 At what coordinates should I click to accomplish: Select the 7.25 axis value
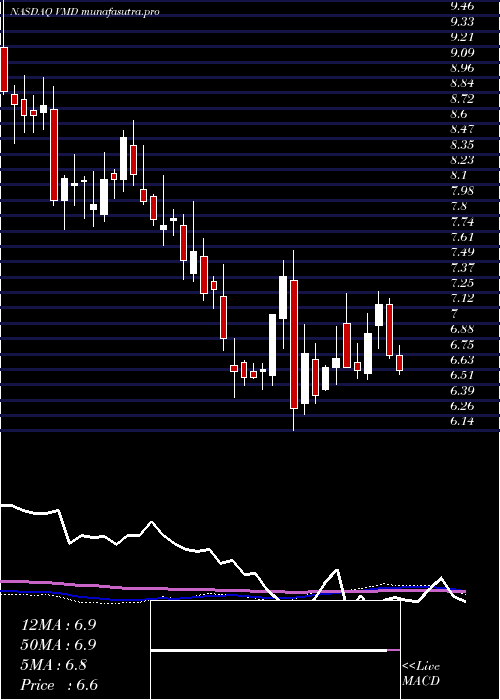tap(462, 283)
